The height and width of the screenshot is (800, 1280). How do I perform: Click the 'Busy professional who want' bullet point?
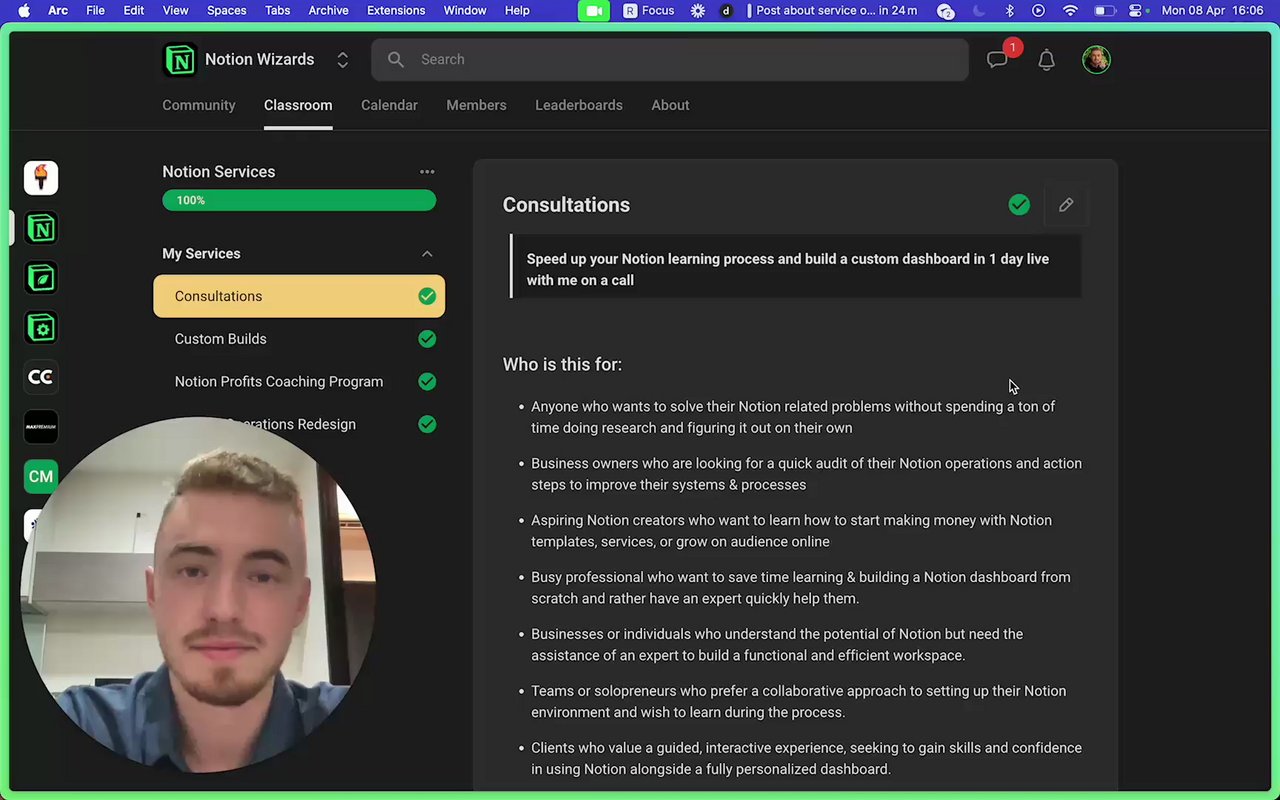(x=800, y=588)
